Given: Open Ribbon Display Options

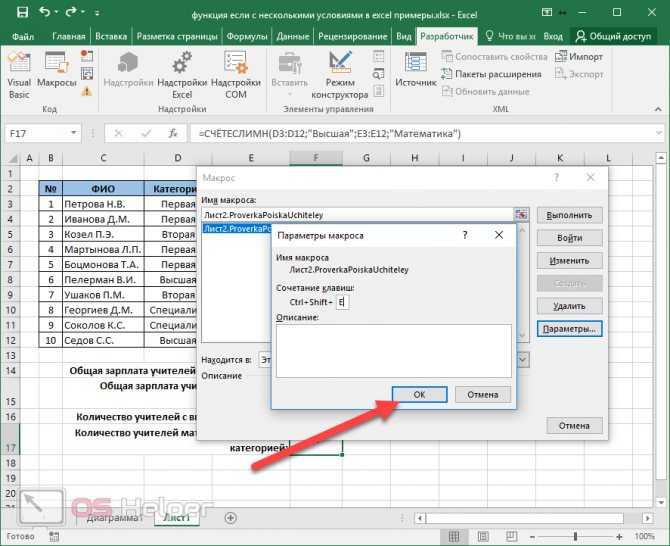Looking at the screenshot, I should [x=547, y=12].
